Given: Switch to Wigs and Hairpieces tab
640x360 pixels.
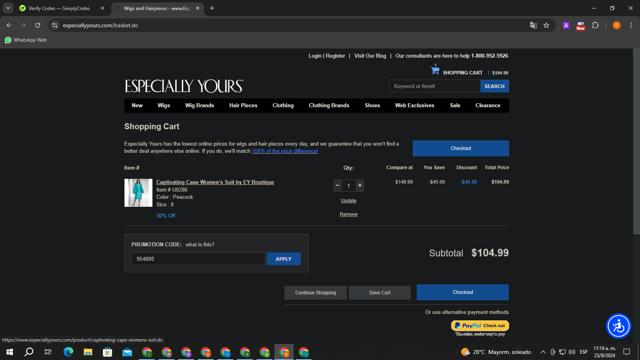Looking at the screenshot, I should [x=156, y=8].
